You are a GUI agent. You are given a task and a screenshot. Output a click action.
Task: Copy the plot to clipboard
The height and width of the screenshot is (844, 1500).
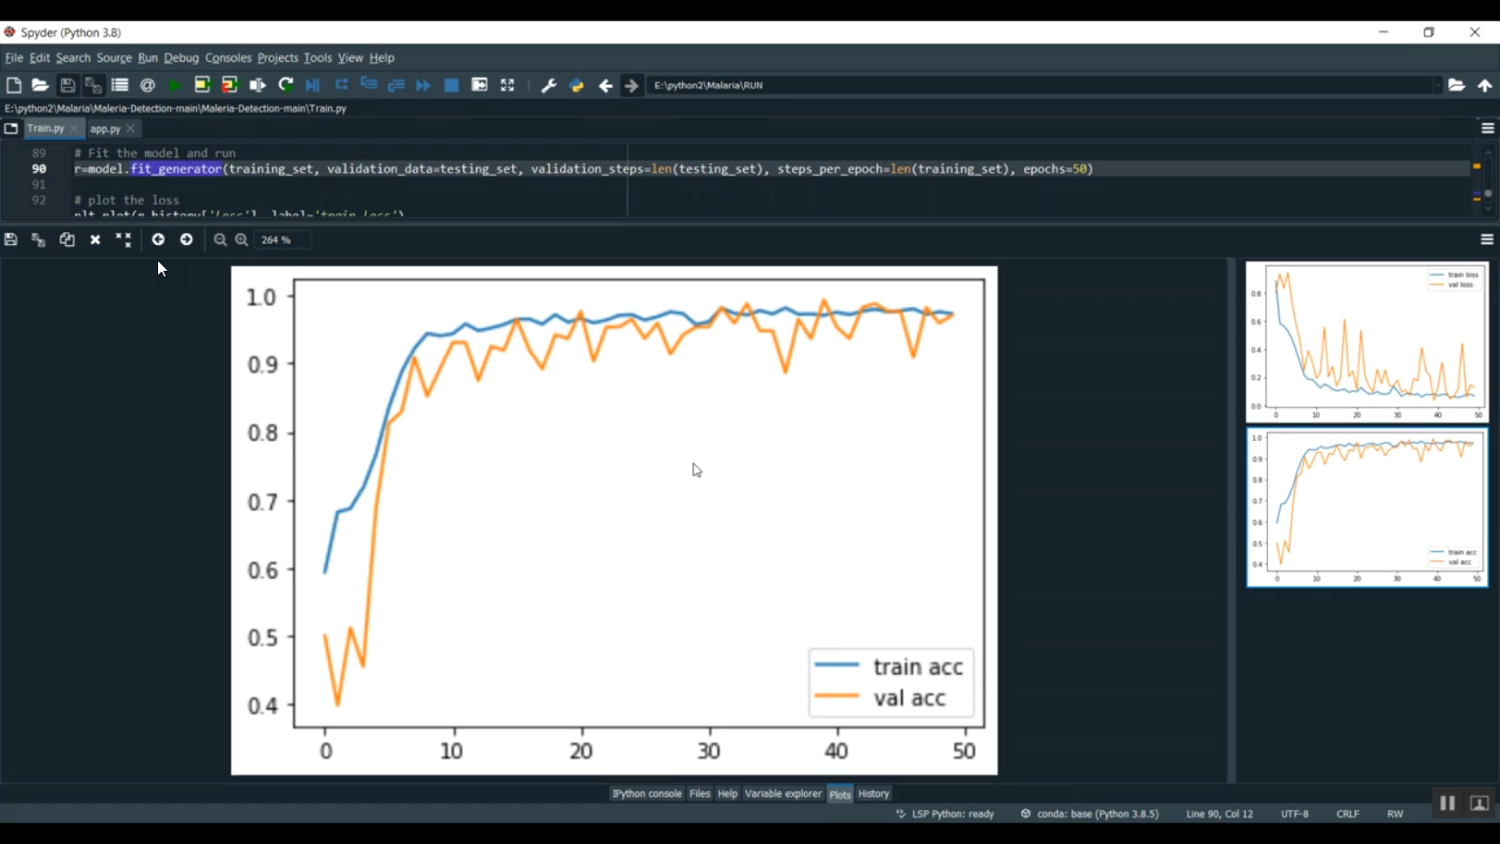[x=67, y=240]
